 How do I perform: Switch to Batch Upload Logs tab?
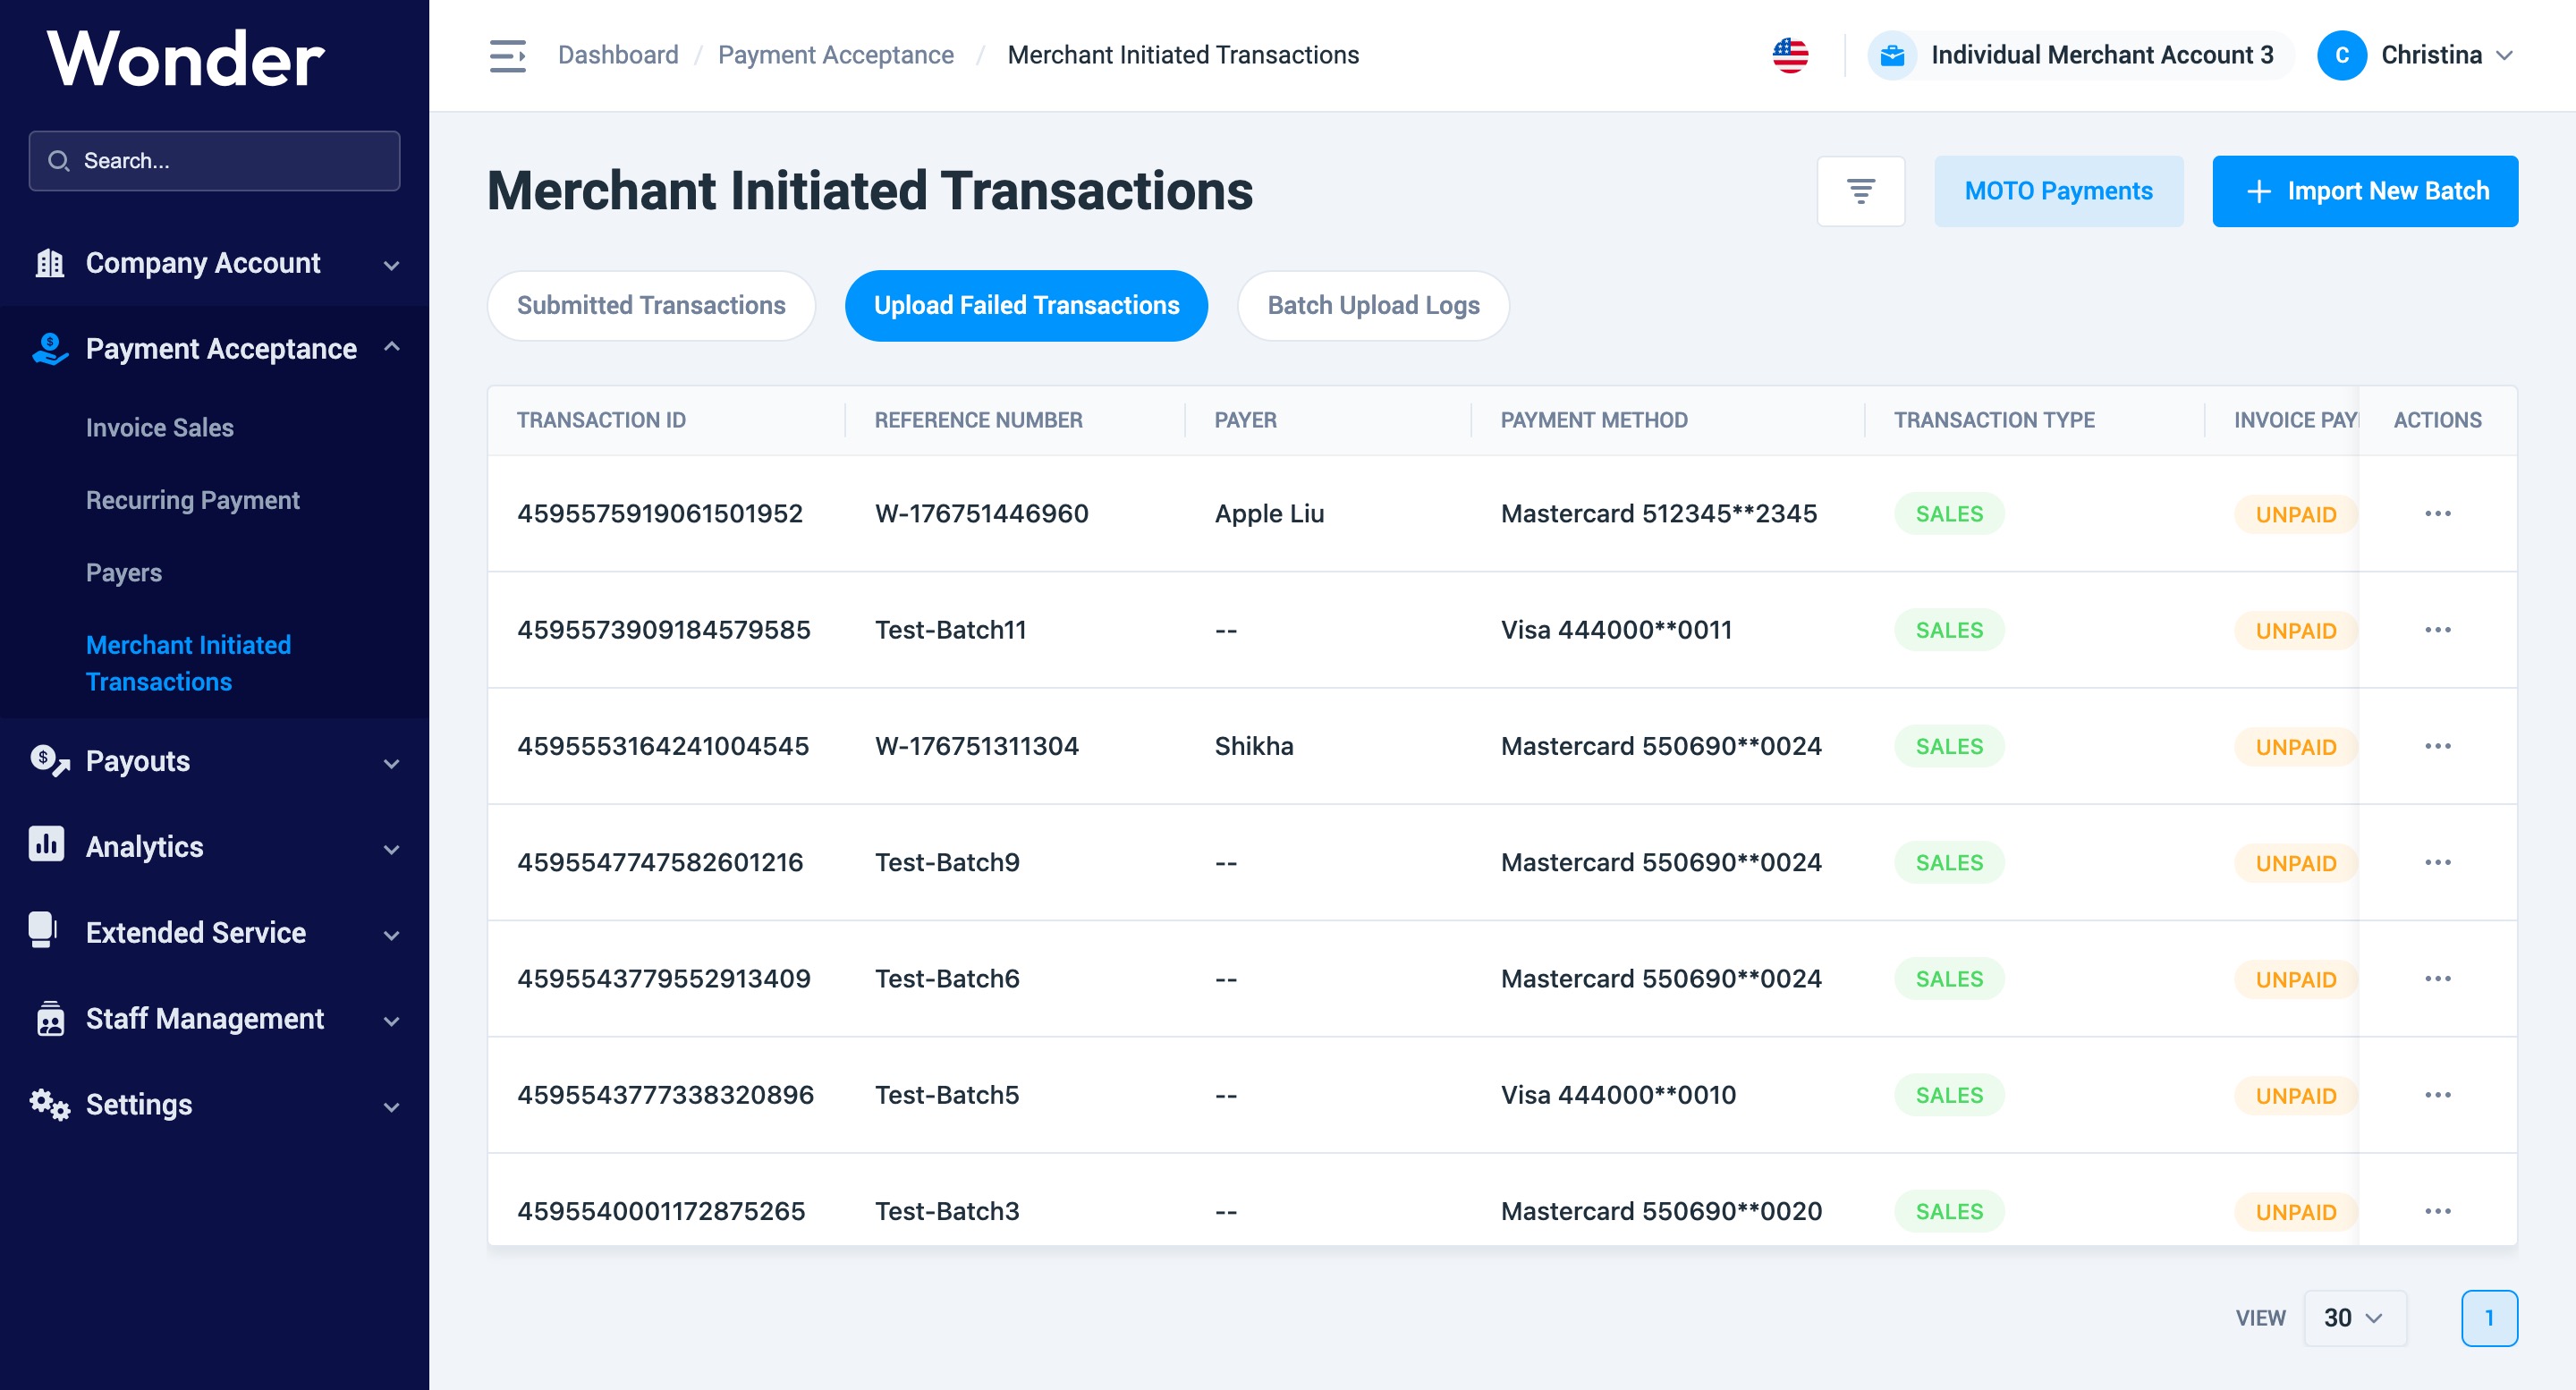[x=1373, y=305]
